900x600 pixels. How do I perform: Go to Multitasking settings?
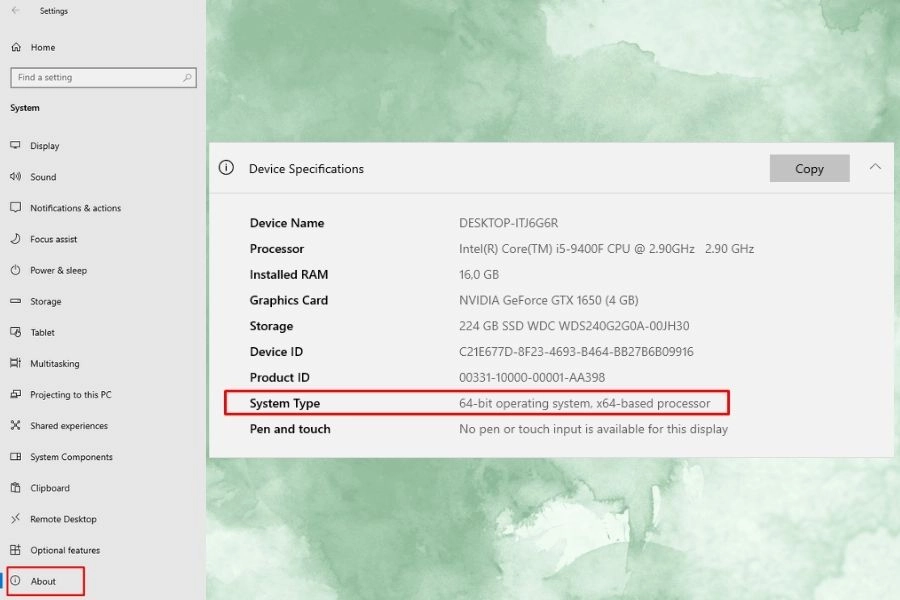(55, 363)
